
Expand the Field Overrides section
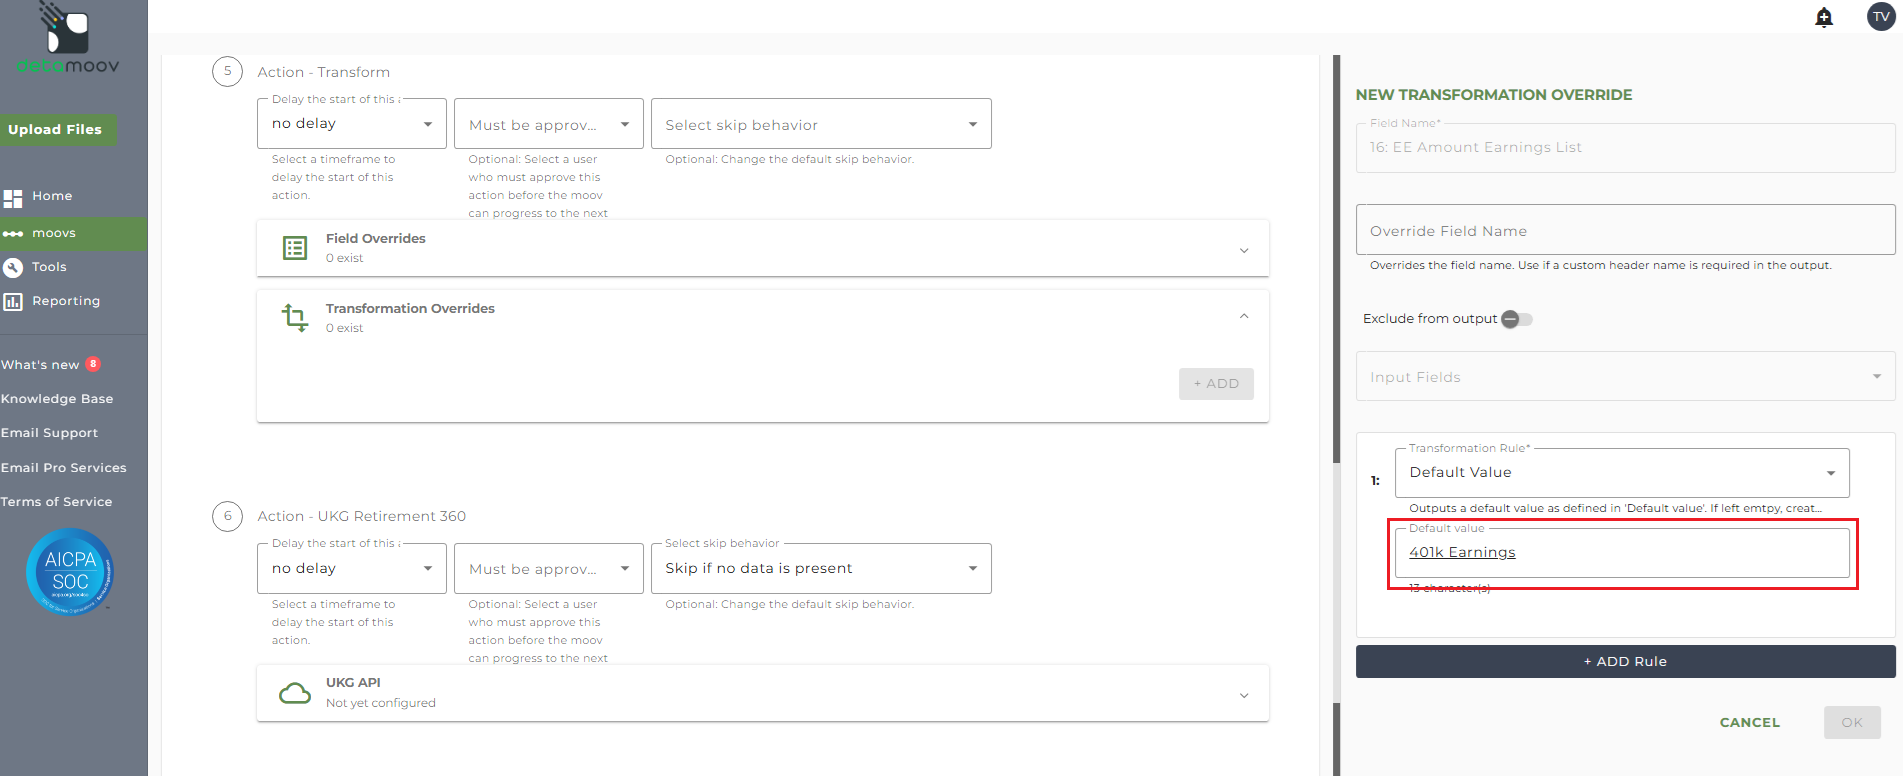pos(1244,250)
